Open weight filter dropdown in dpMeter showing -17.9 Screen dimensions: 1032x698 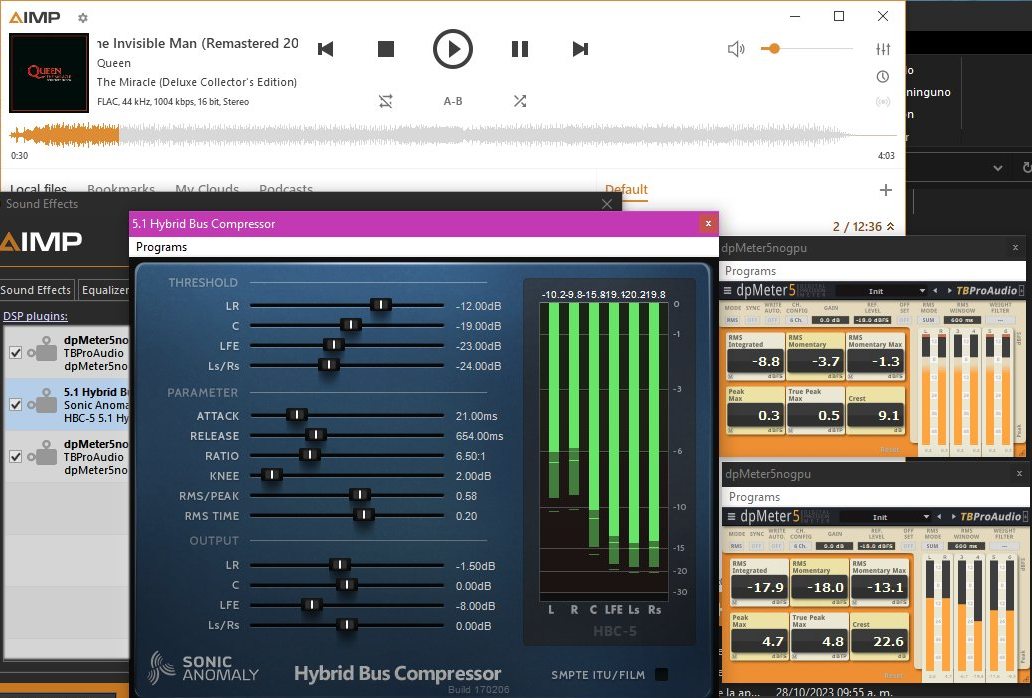(x=1004, y=547)
